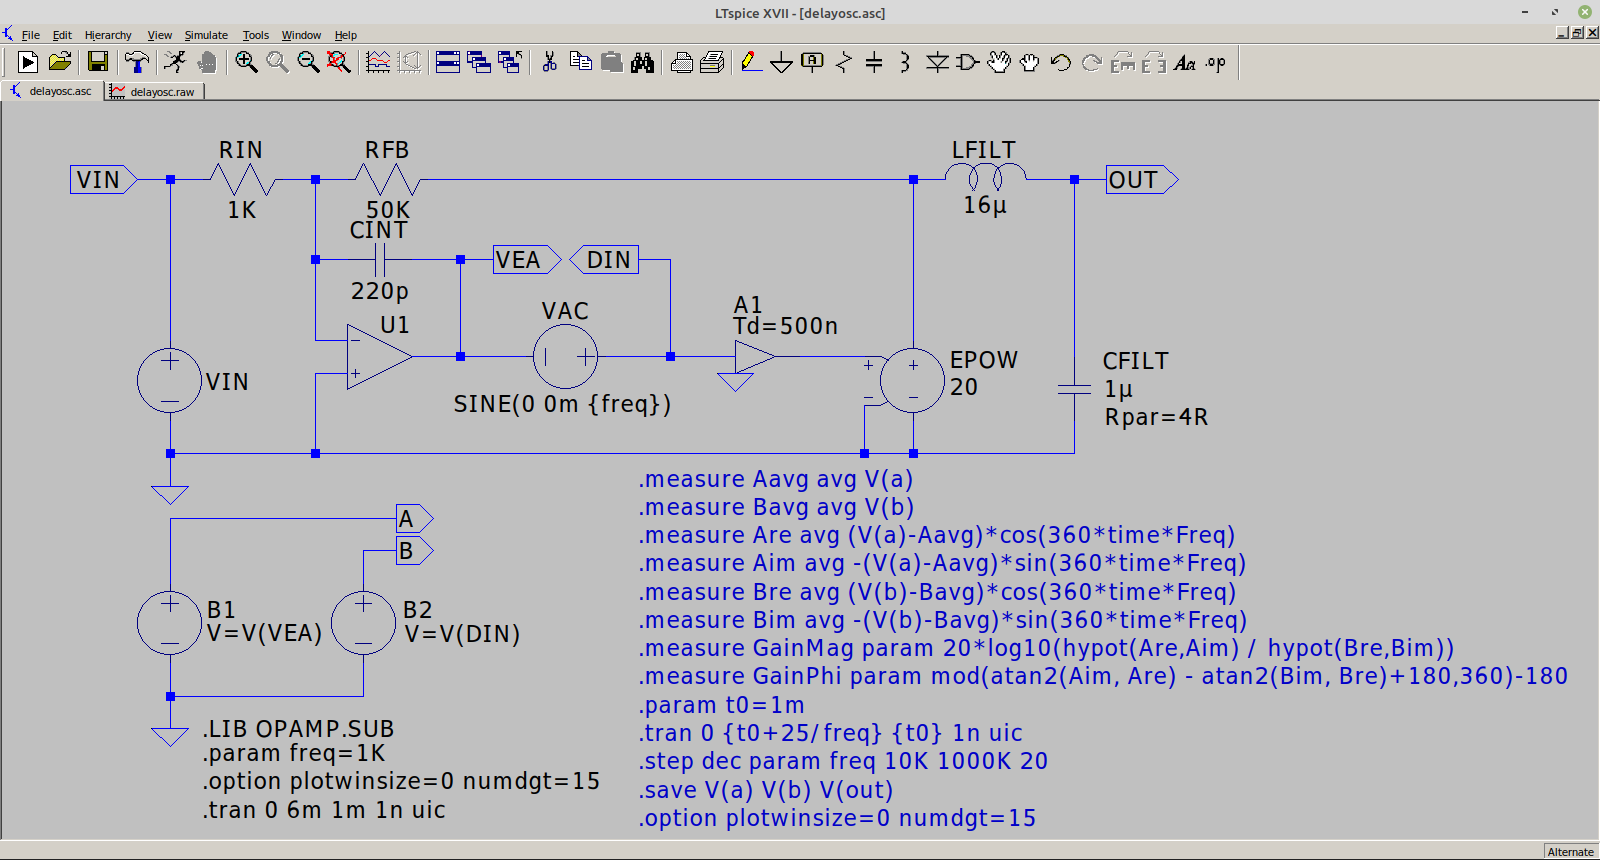Viewport: 1600px width, 860px height.
Task: Cascade windows using toolbar icon
Action: click(479, 62)
